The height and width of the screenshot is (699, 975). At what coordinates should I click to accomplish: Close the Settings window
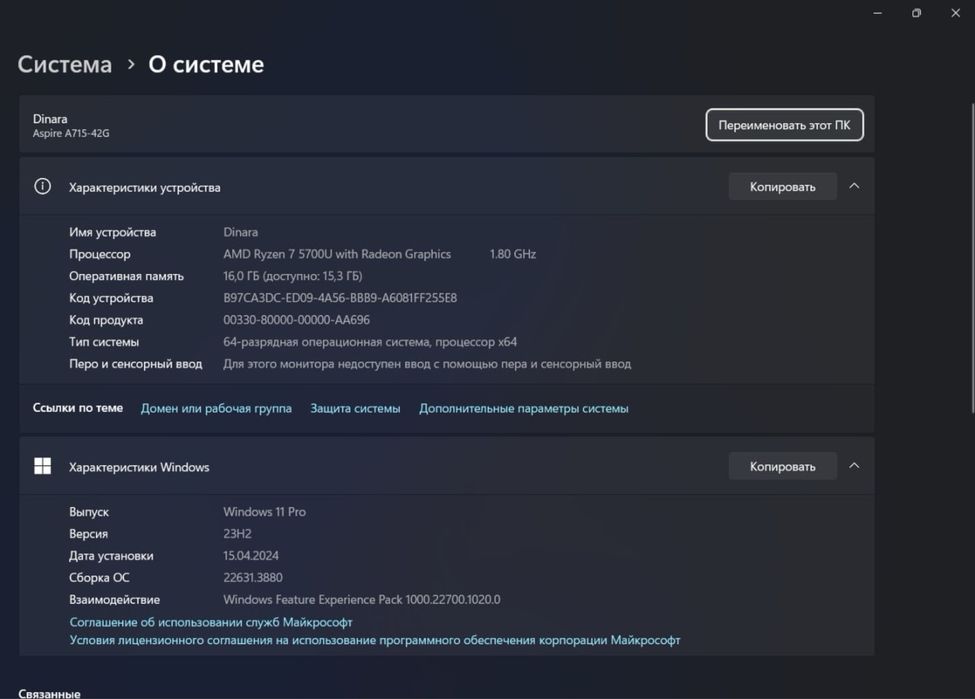pyautogui.click(x=956, y=13)
